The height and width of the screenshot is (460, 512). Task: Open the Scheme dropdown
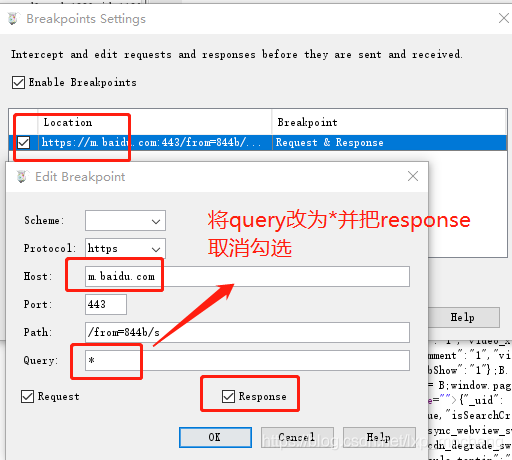125,220
